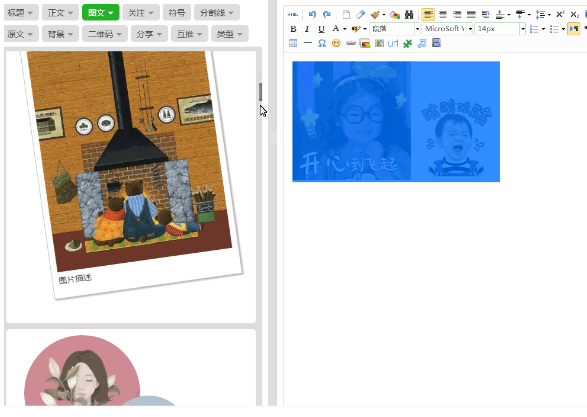Justify the text alignment
The height and width of the screenshot is (417, 587).
(471, 15)
